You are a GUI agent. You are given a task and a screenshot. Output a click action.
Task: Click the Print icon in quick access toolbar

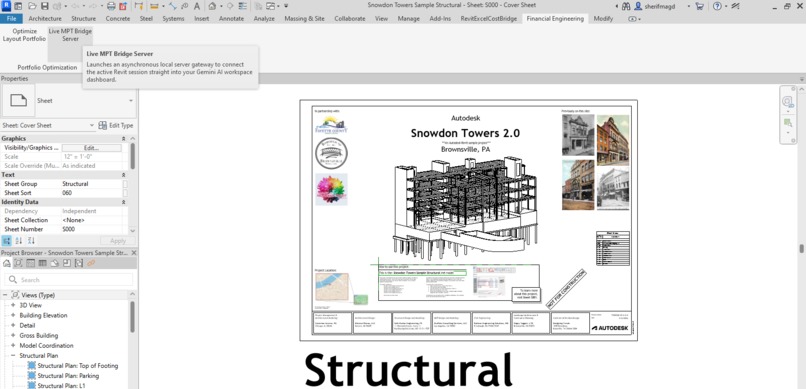pos(112,6)
